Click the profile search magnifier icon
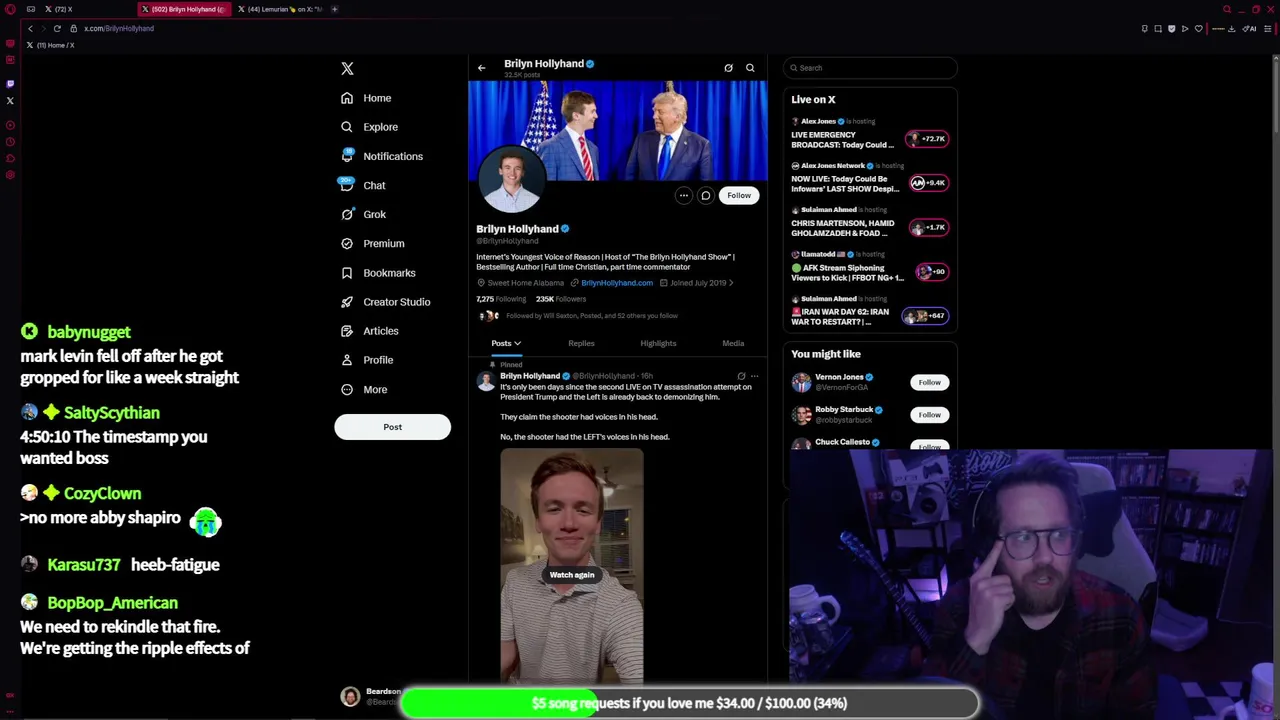Screen dimensions: 1280x720 pyautogui.click(x=750, y=68)
